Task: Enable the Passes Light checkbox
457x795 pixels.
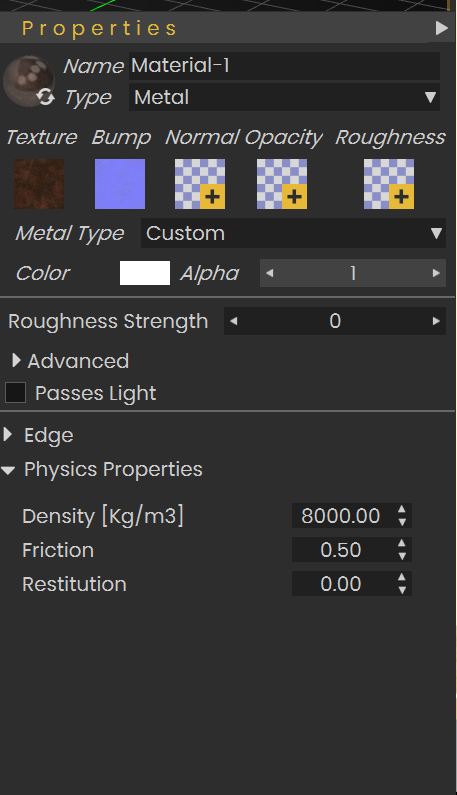Action: [x=15, y=392]
